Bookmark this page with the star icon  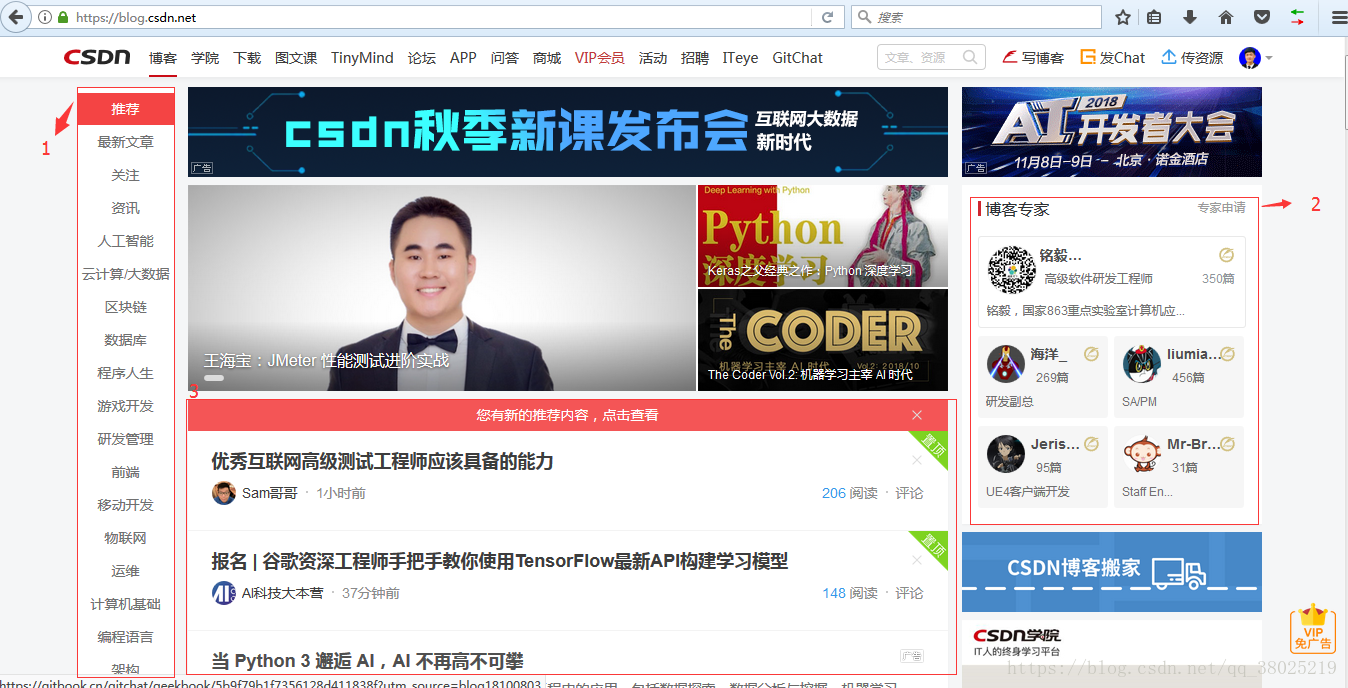tap(1123, 17)
